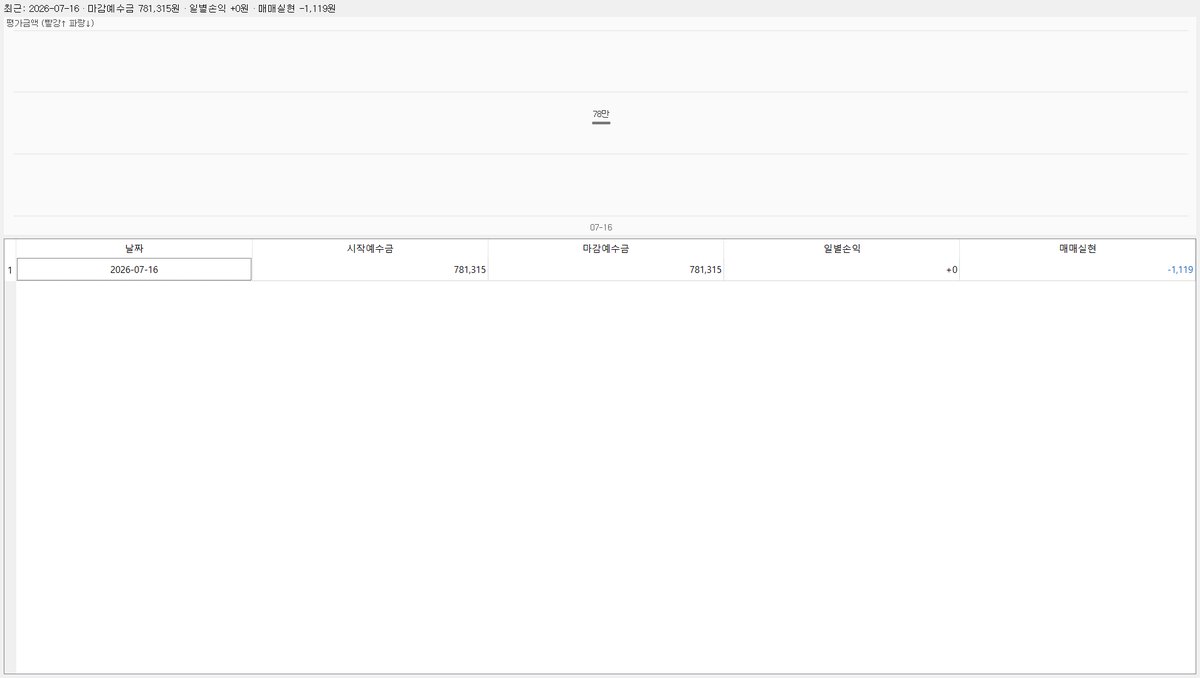This screenshot has height=678, width=1200.
Task: Select the 마감예수금 column header in table
Action: [x=606, y=248]
